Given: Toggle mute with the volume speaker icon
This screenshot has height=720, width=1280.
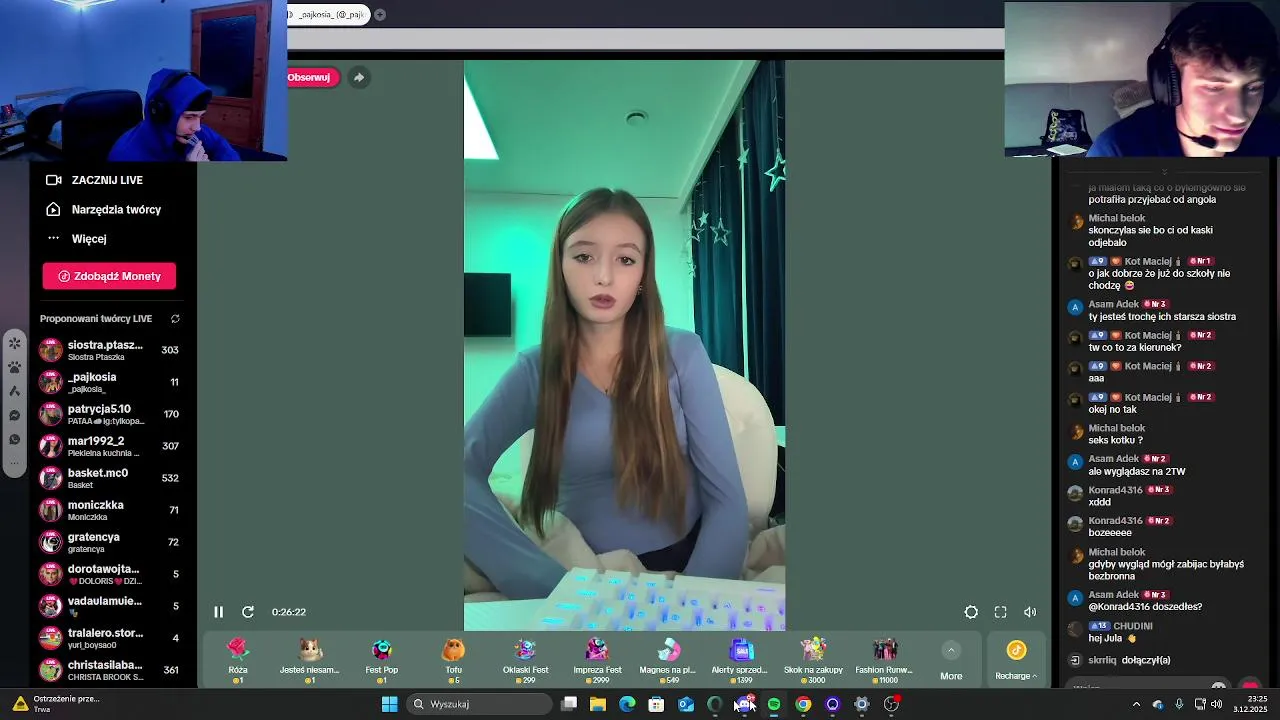Looking at the screenshot, I should click(x=1030, y=612).
